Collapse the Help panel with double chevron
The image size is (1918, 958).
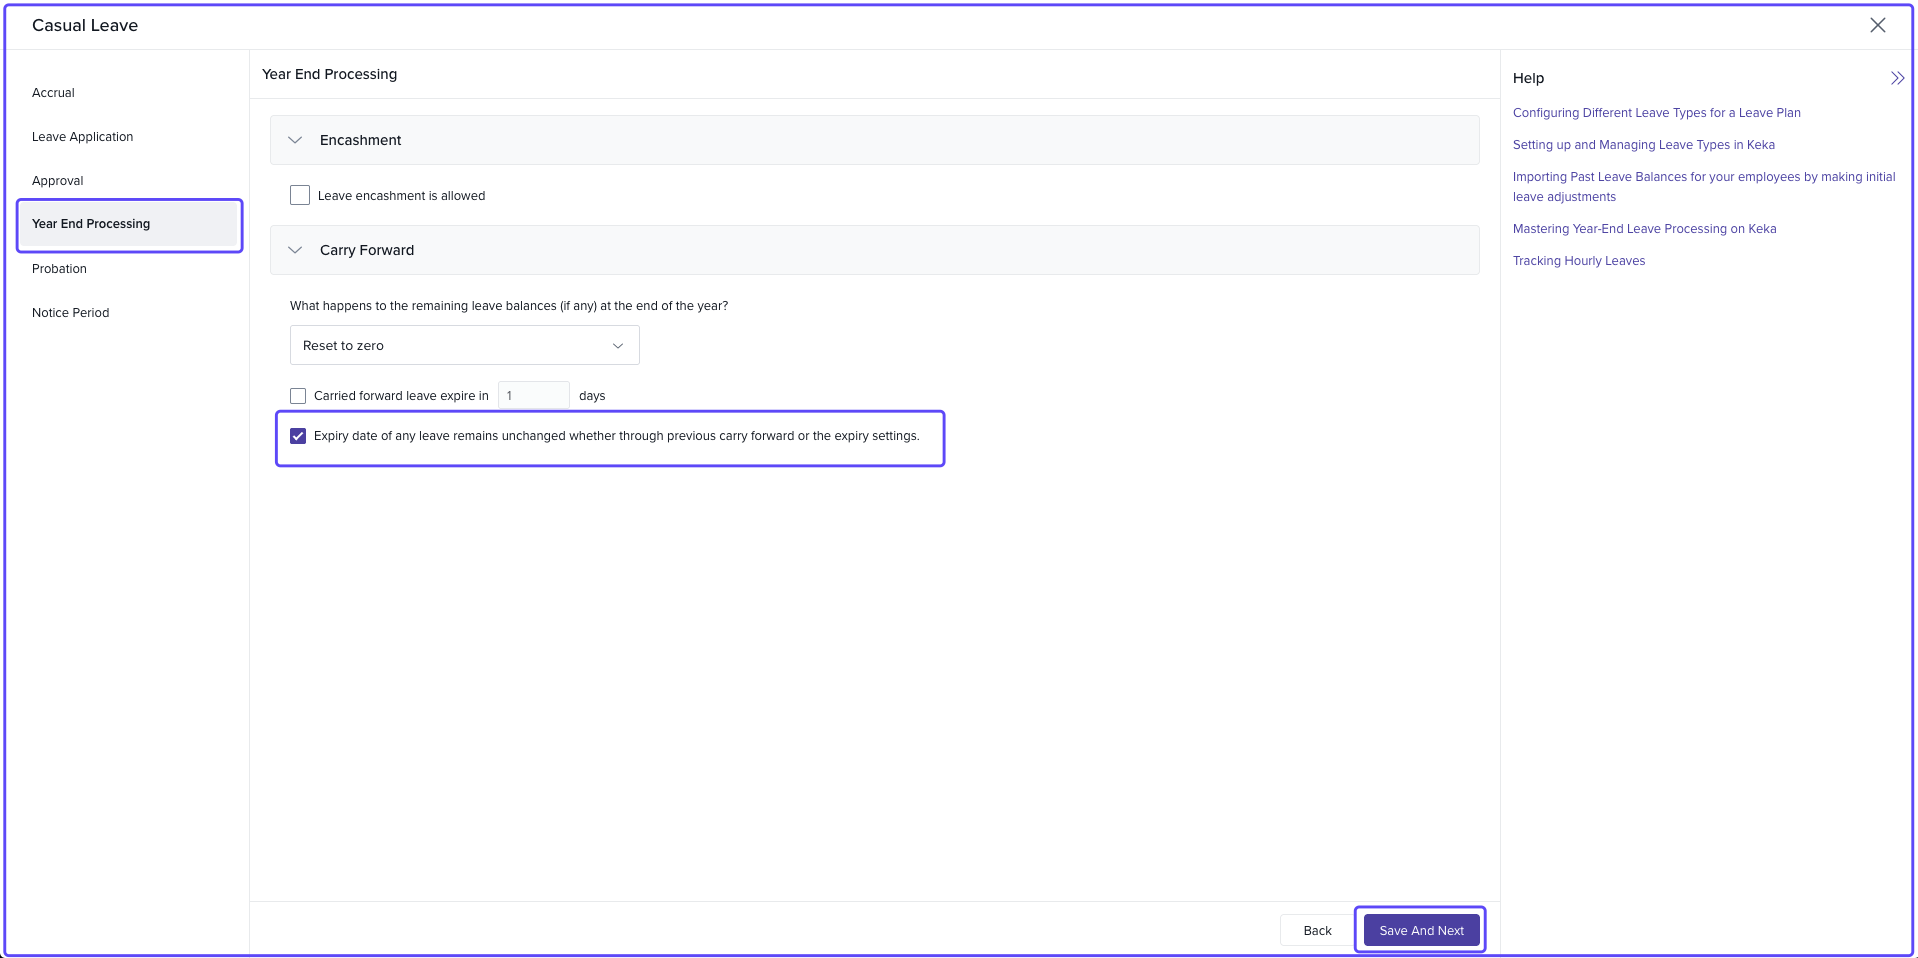pyautogui.click(x=1896, y=78)
